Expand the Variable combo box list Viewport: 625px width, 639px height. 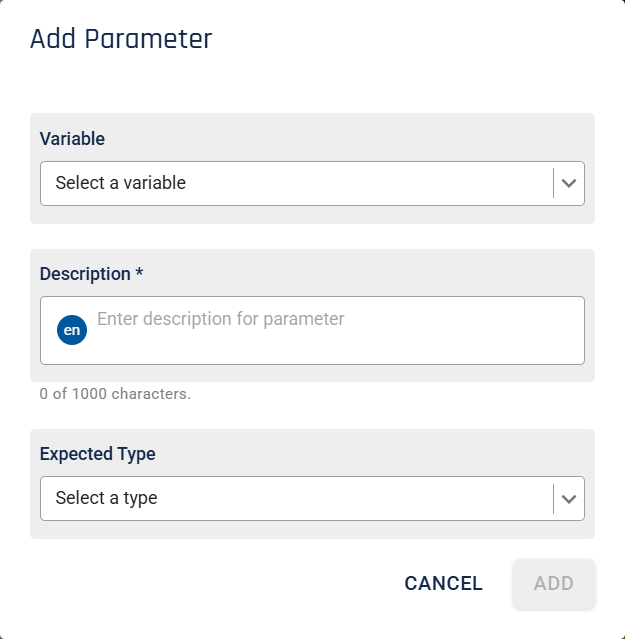(x=312, y=183)
